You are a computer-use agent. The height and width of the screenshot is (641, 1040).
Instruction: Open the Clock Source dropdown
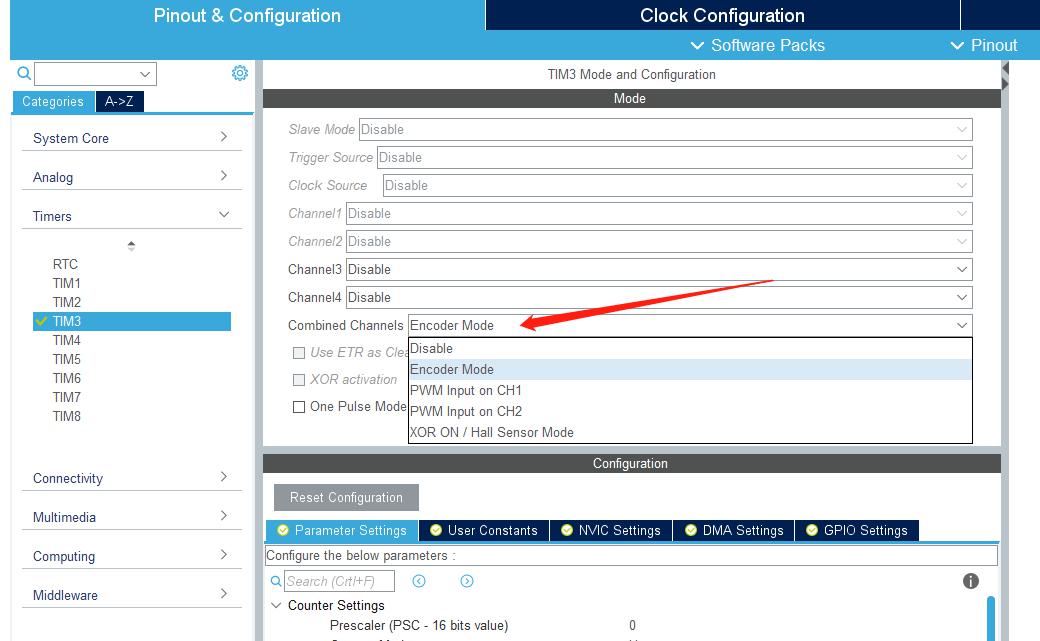(x=678, y=185)
